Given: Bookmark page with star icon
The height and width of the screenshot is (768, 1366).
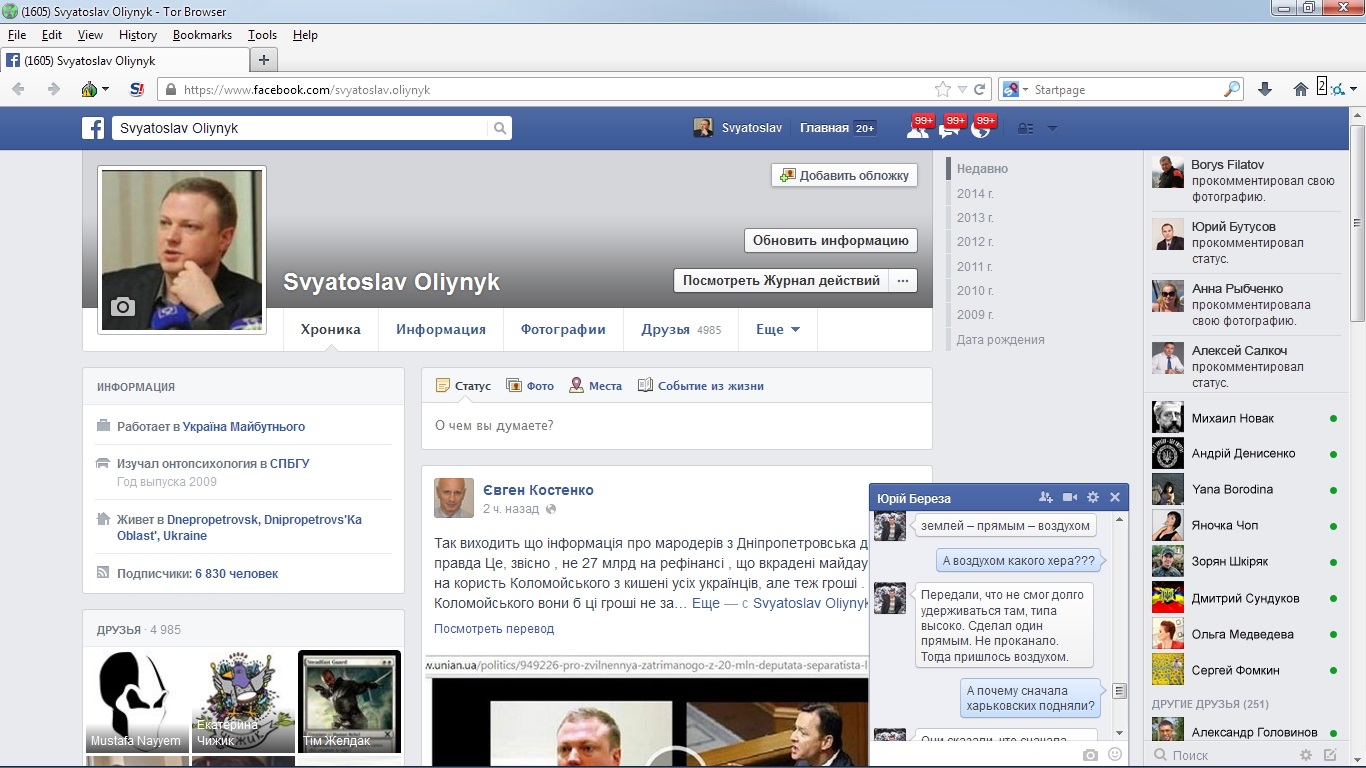Looking at the screenshot, I should tap(942, 89).
